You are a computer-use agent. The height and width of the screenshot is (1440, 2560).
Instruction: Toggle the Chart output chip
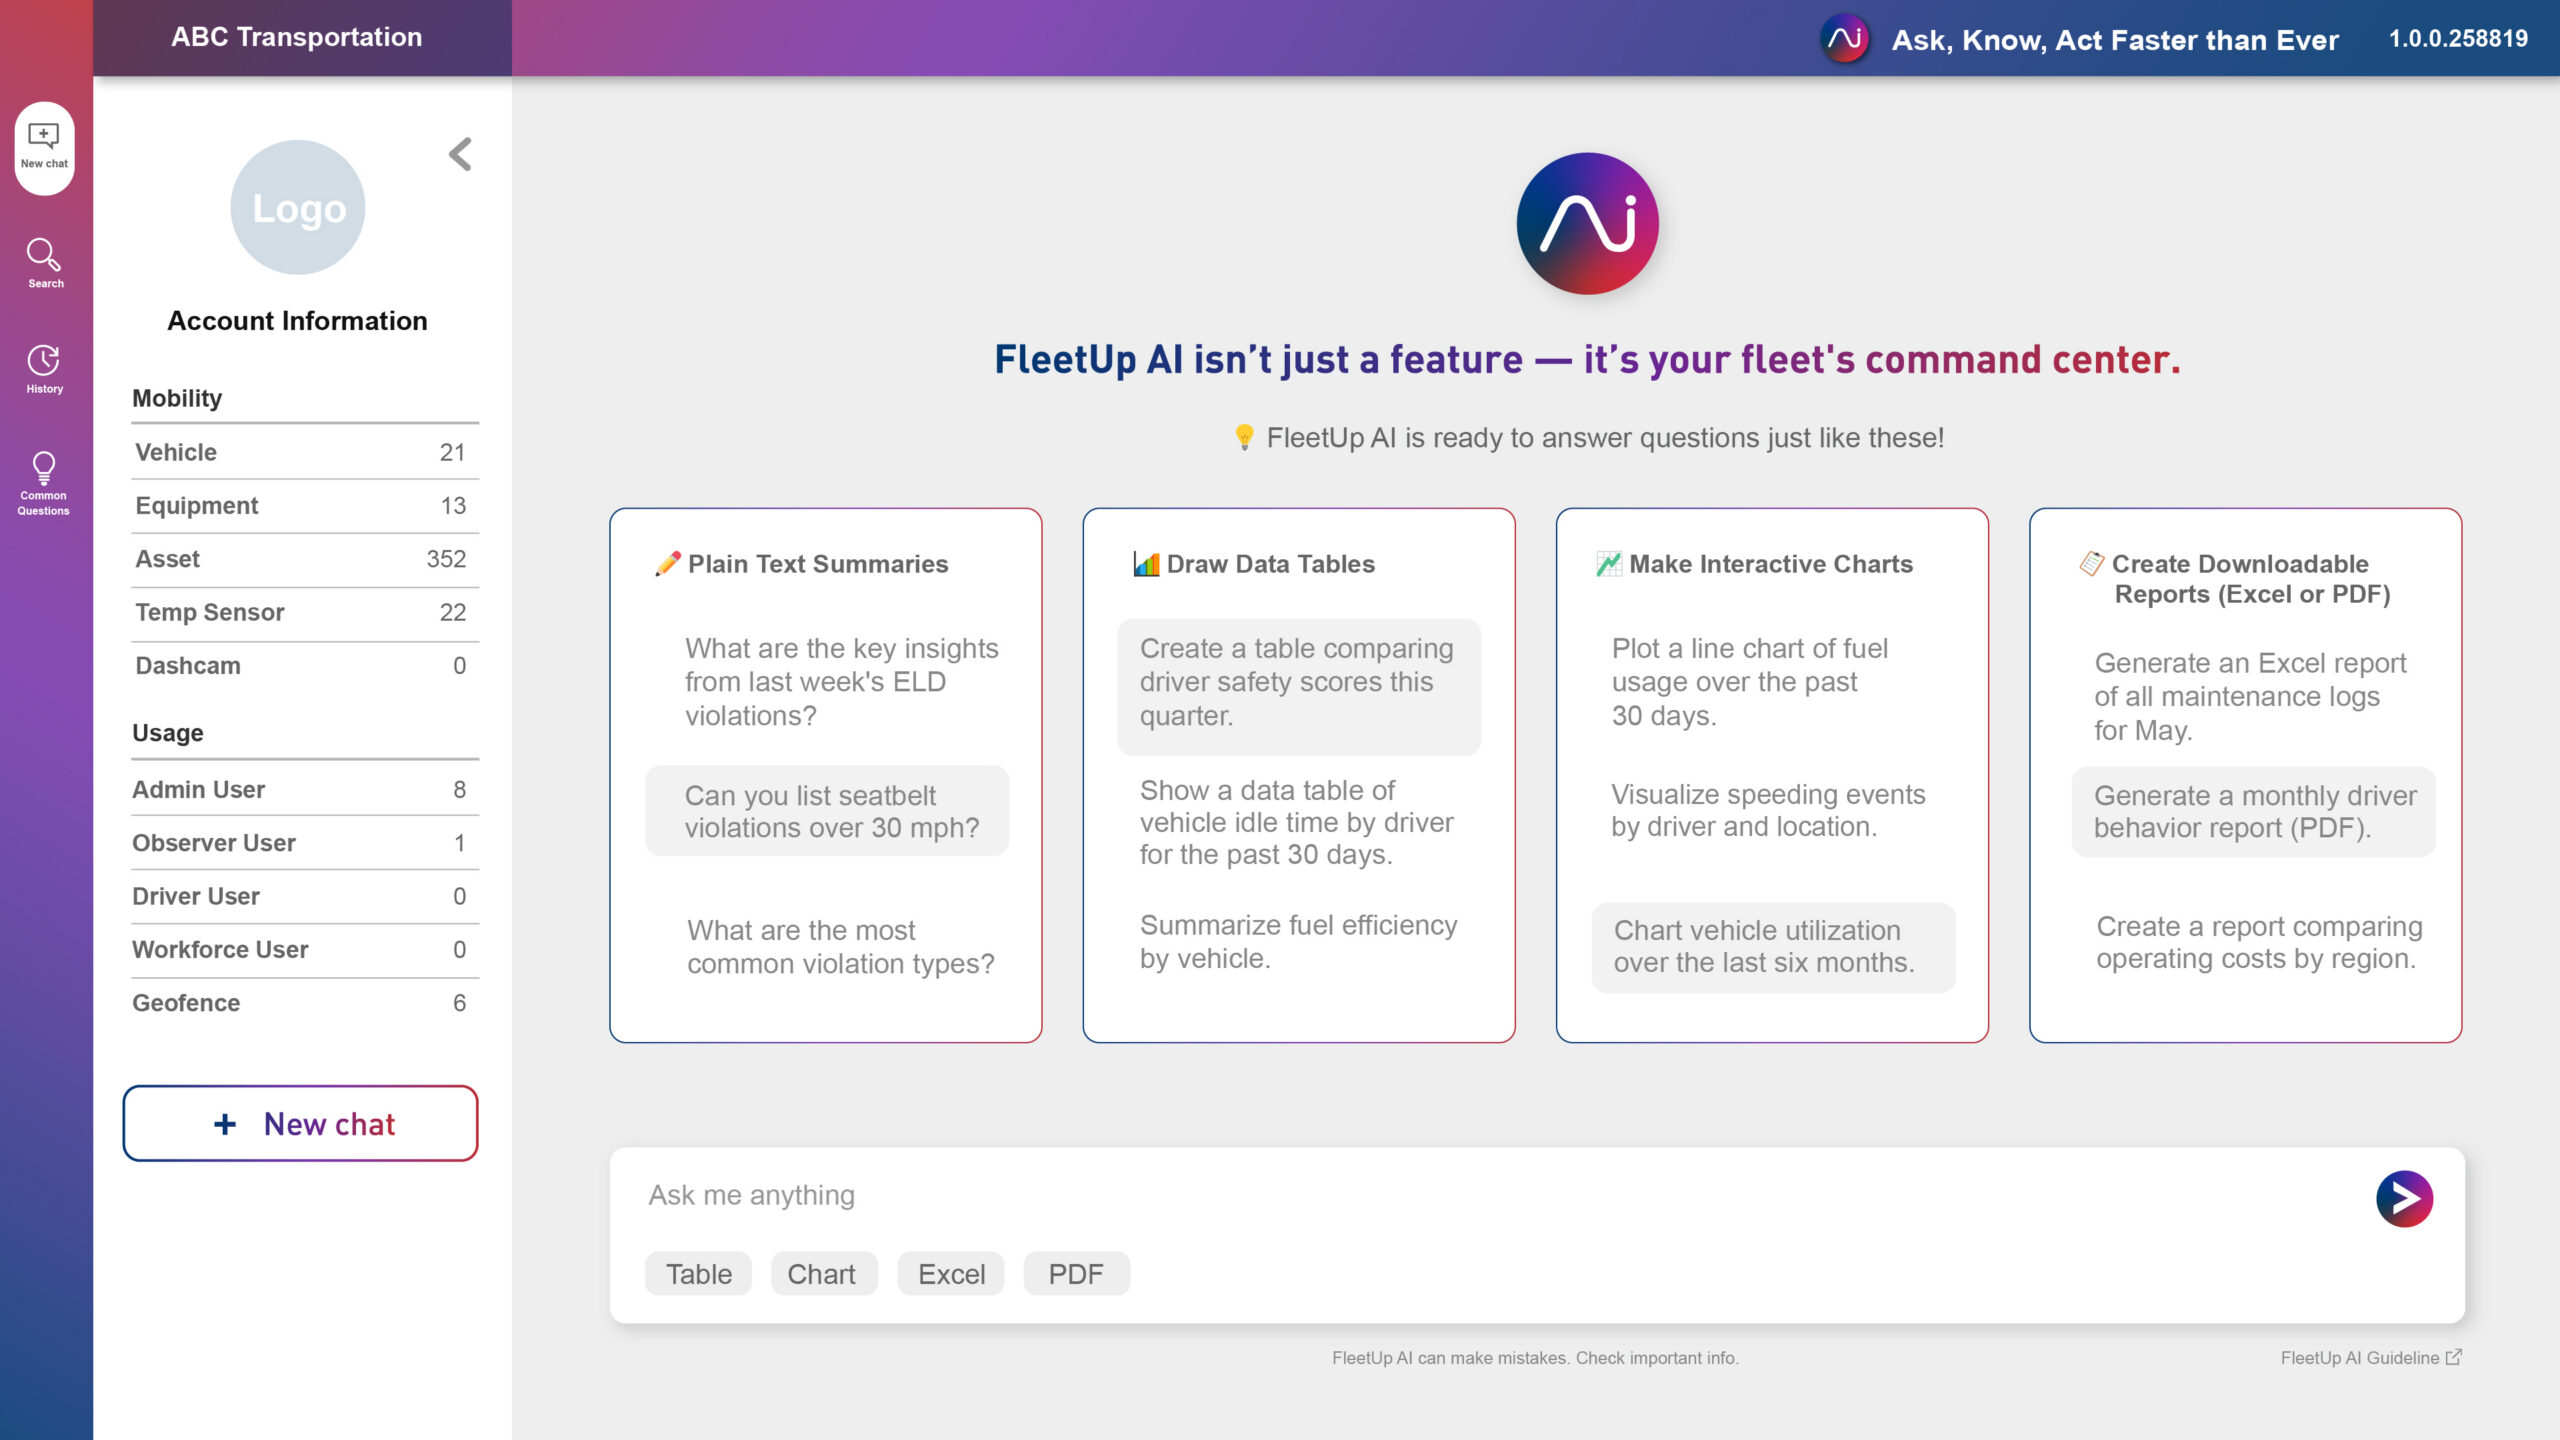(x=822, y=1274)
